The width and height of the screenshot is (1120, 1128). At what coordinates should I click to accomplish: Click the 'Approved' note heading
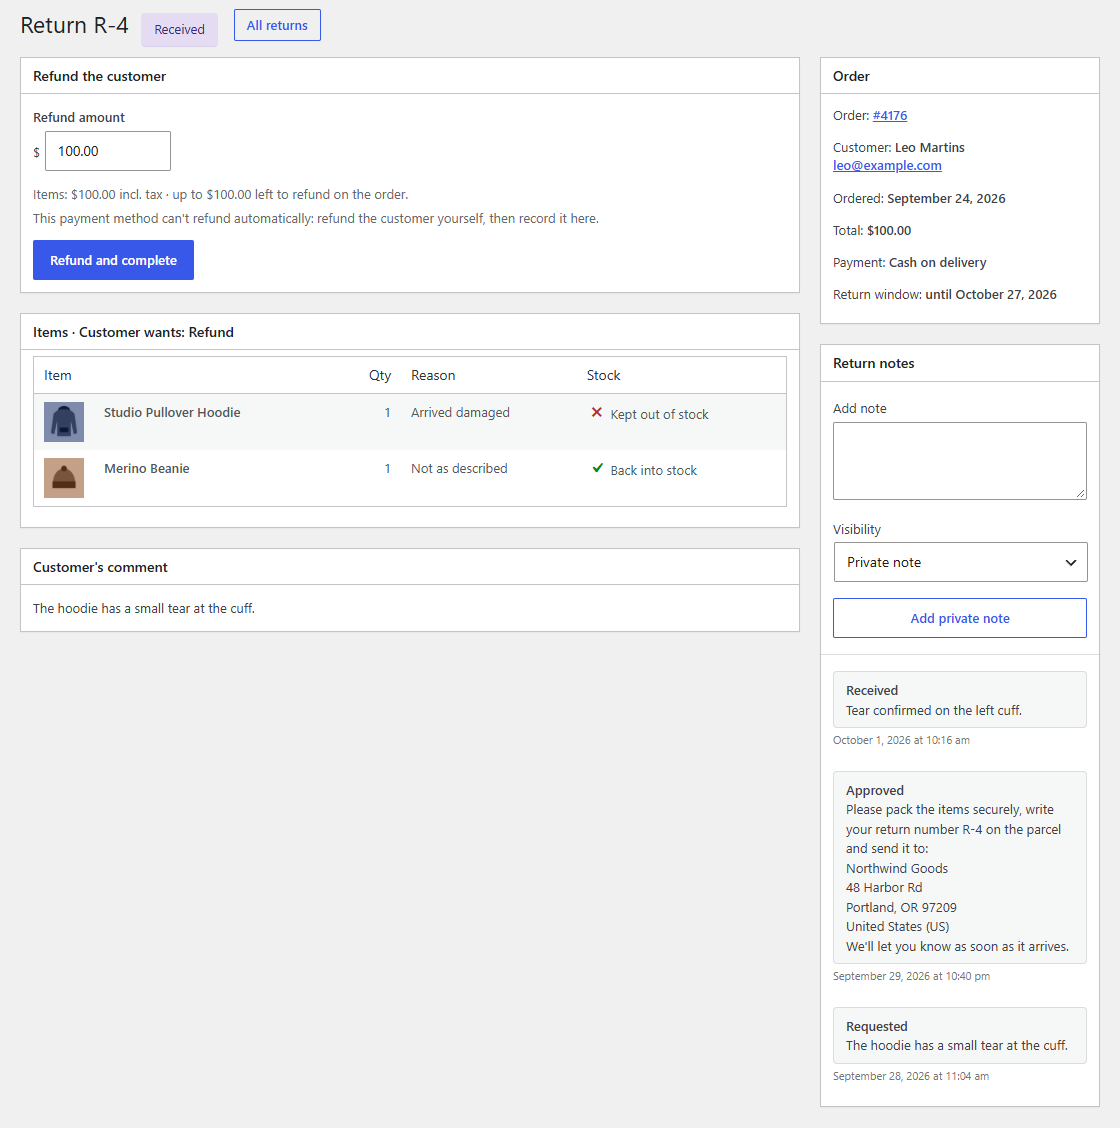coord(875,790)
